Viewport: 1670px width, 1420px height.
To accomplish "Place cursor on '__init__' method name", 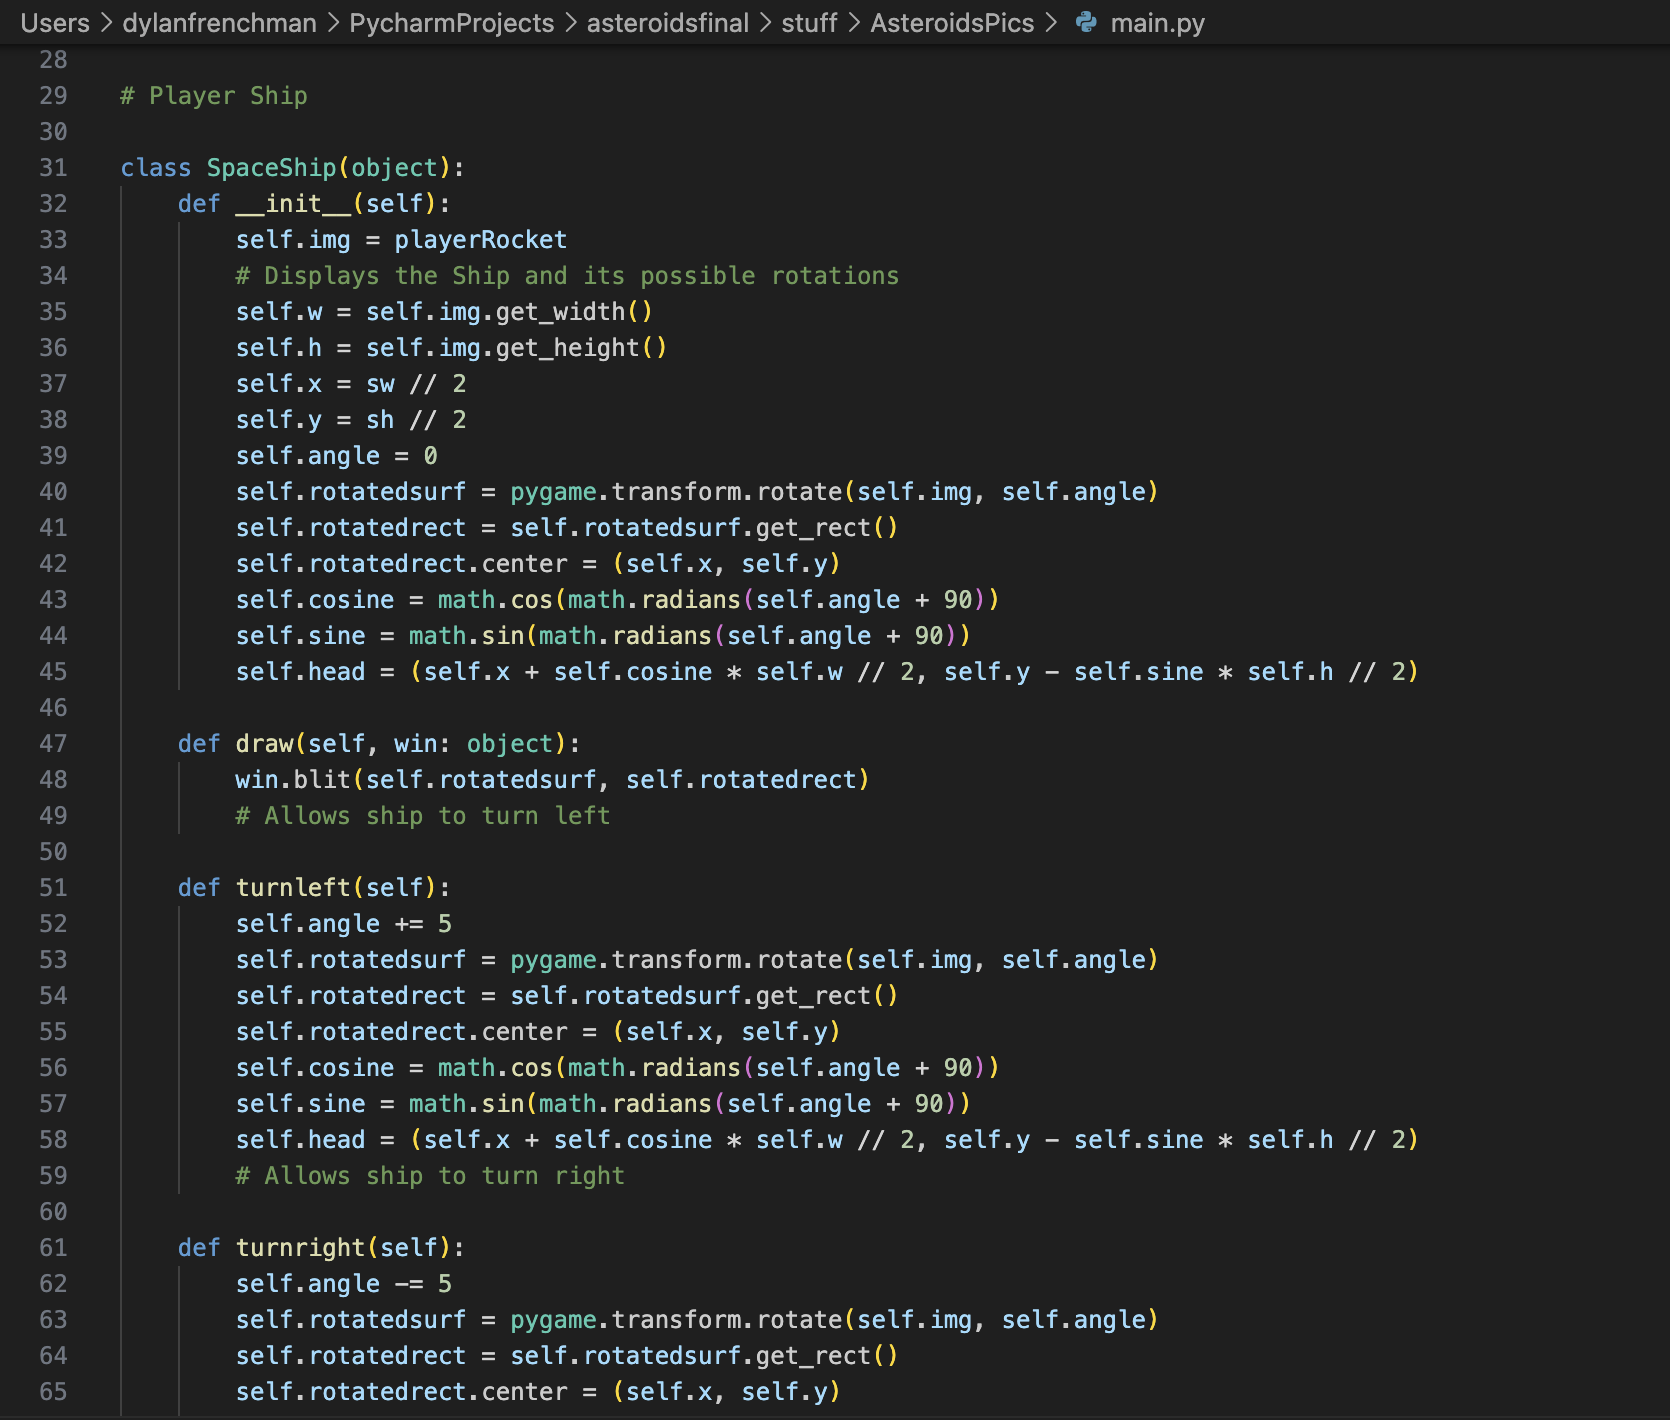I will pos(293,204).
